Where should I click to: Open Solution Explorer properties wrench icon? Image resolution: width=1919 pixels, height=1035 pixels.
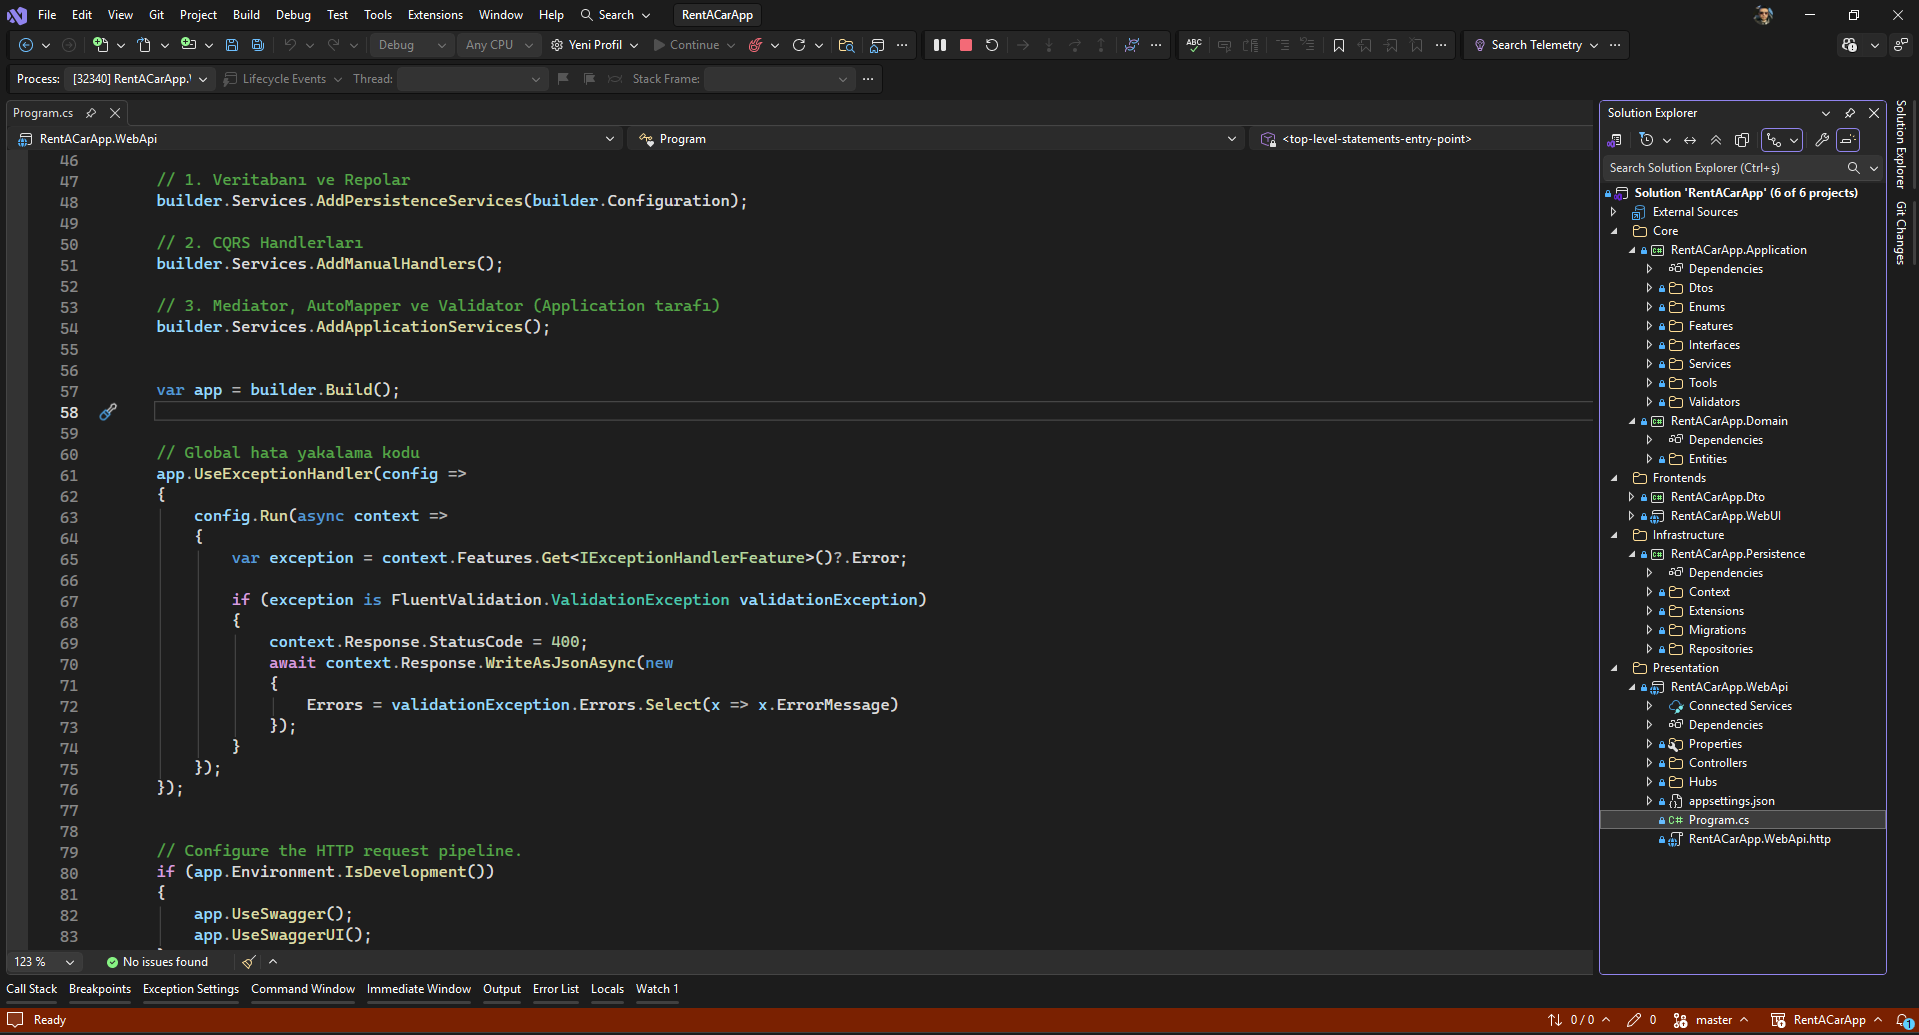coord(1822,140)
